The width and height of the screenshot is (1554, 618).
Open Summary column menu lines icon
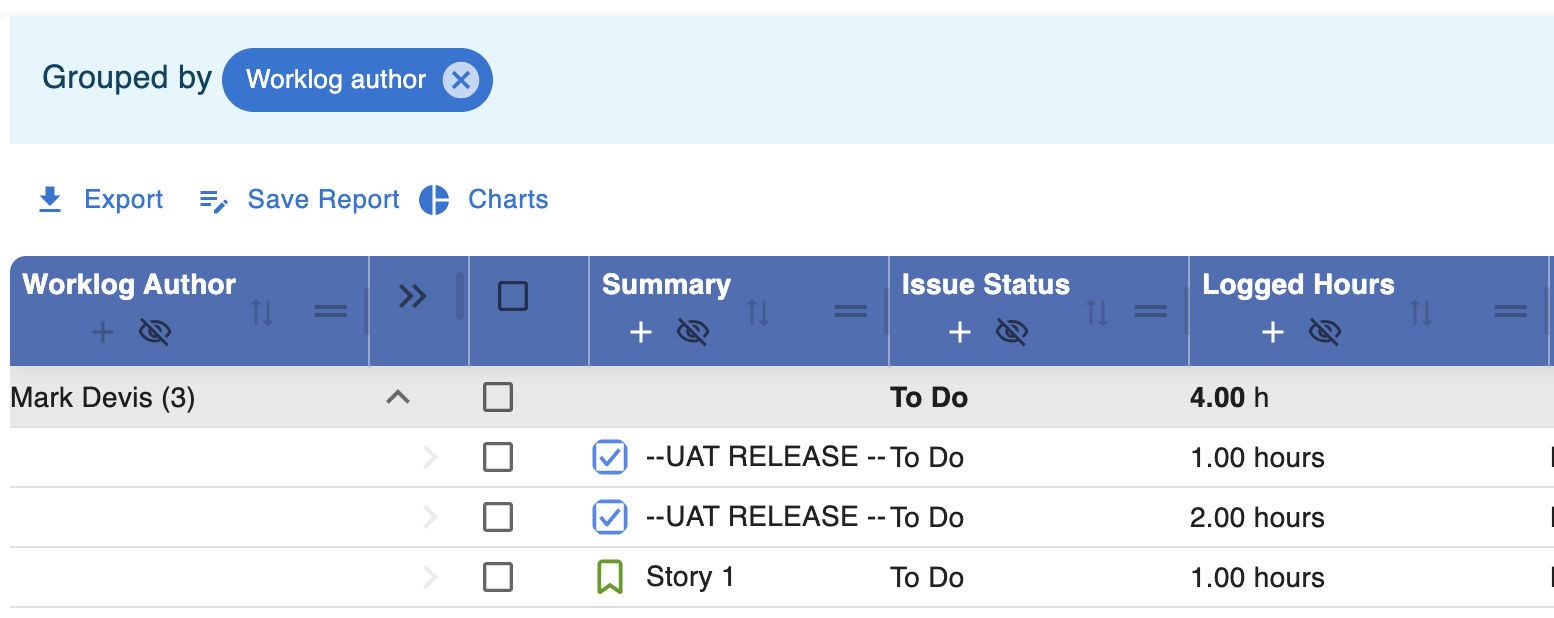[851, 312]
